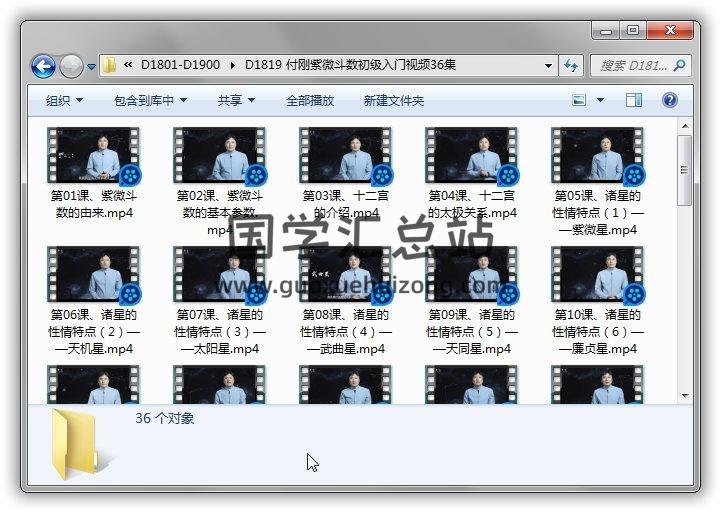Viewport: 721px width, 513px height.
Task: Click the Forward navigation arrow button
Action: [x=71, y=66]
